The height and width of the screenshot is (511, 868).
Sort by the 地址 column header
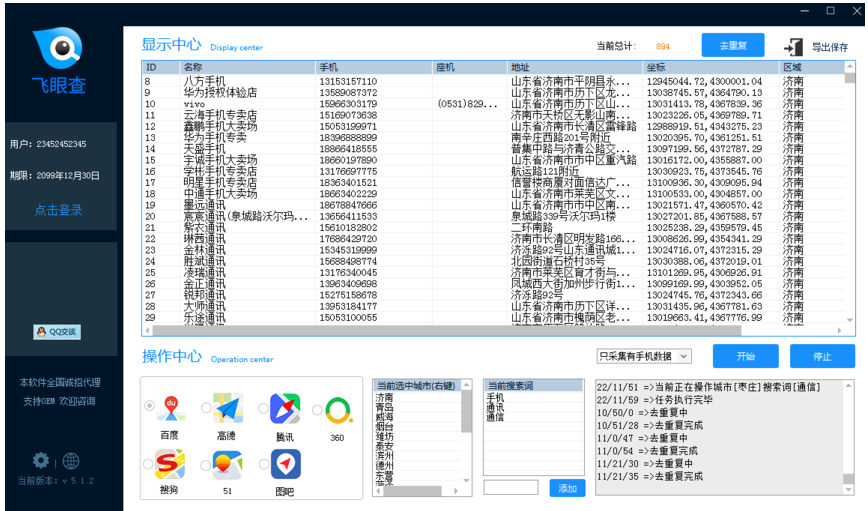575,67
